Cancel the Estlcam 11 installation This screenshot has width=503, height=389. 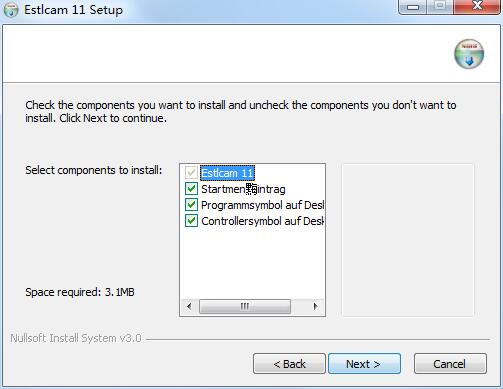pyautogui.click(x=450, y=364)
